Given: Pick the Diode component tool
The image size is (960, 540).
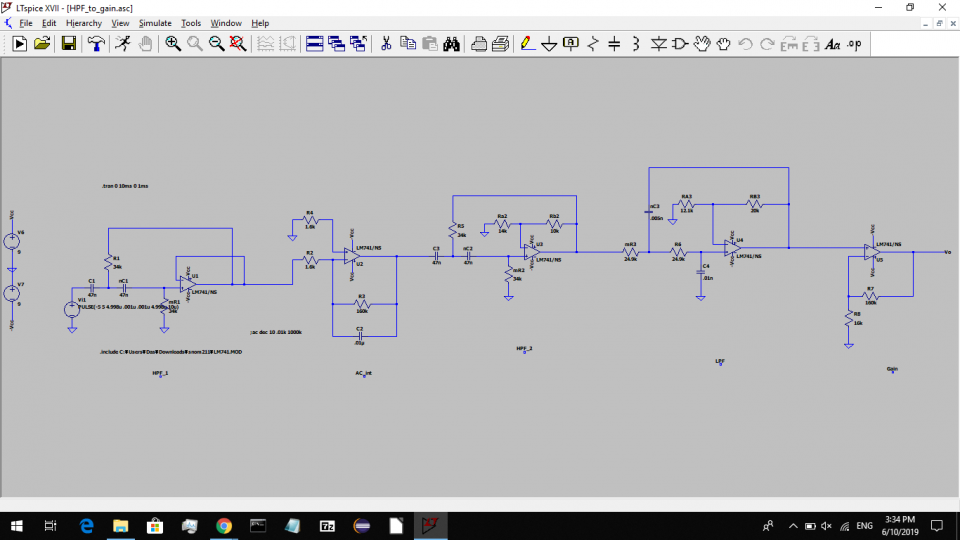Looking at the screenshot, I should click(659, 43).
